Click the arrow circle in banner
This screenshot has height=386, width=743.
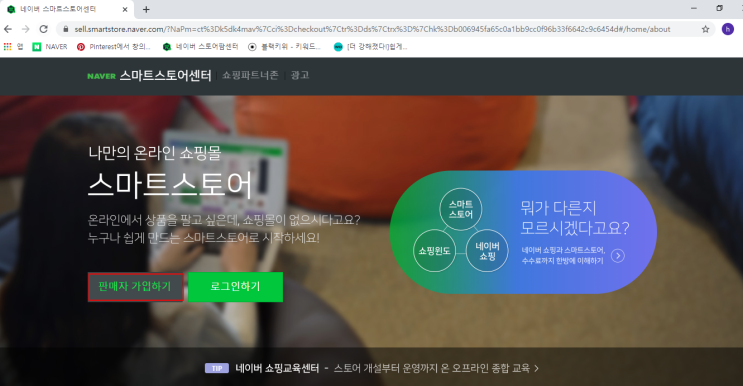click(618, 256)
